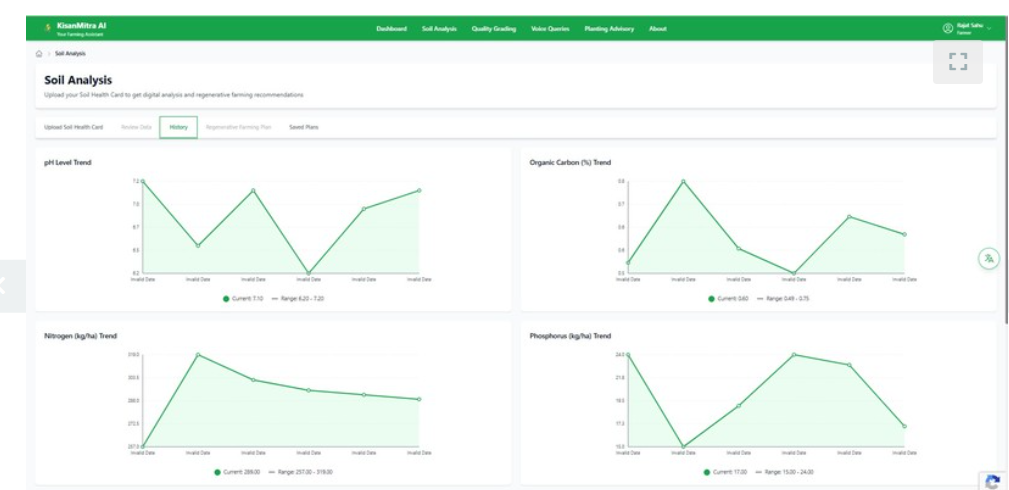The image size is (1009, 490).
Task: Click the Soil Analysis page heading
Action: (78, 80)
